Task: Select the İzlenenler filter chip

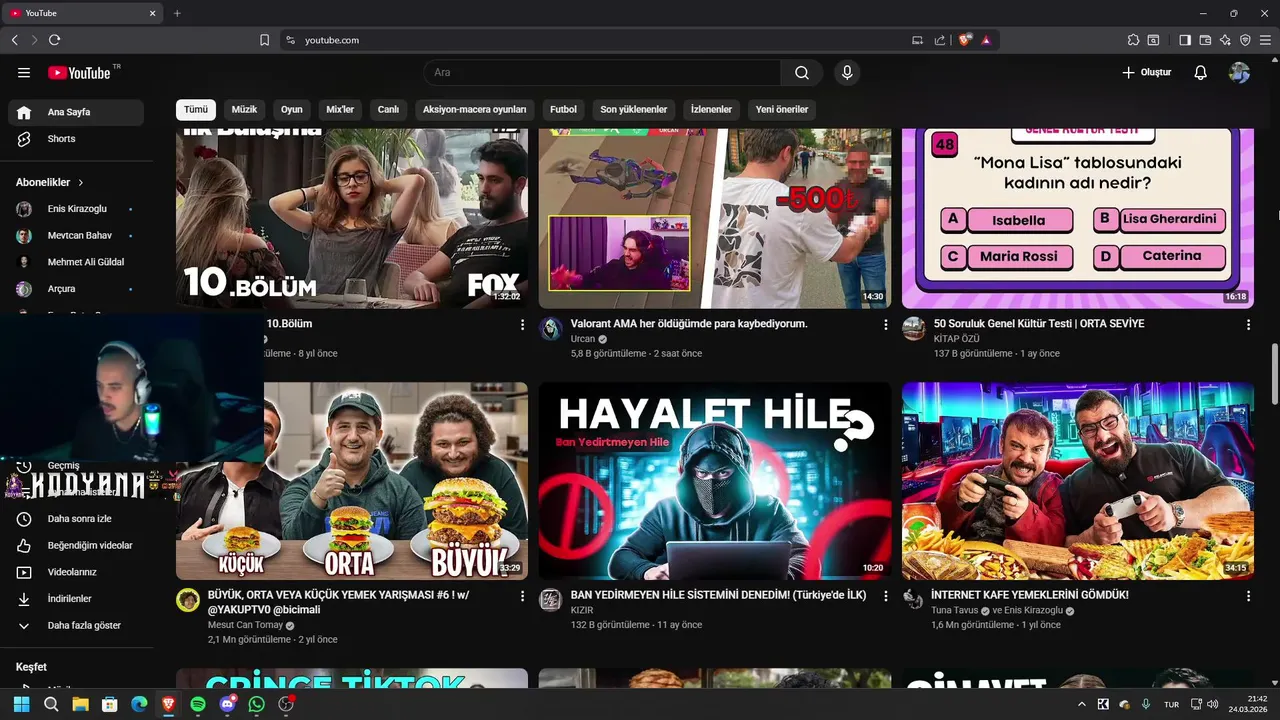Action: 712,109
